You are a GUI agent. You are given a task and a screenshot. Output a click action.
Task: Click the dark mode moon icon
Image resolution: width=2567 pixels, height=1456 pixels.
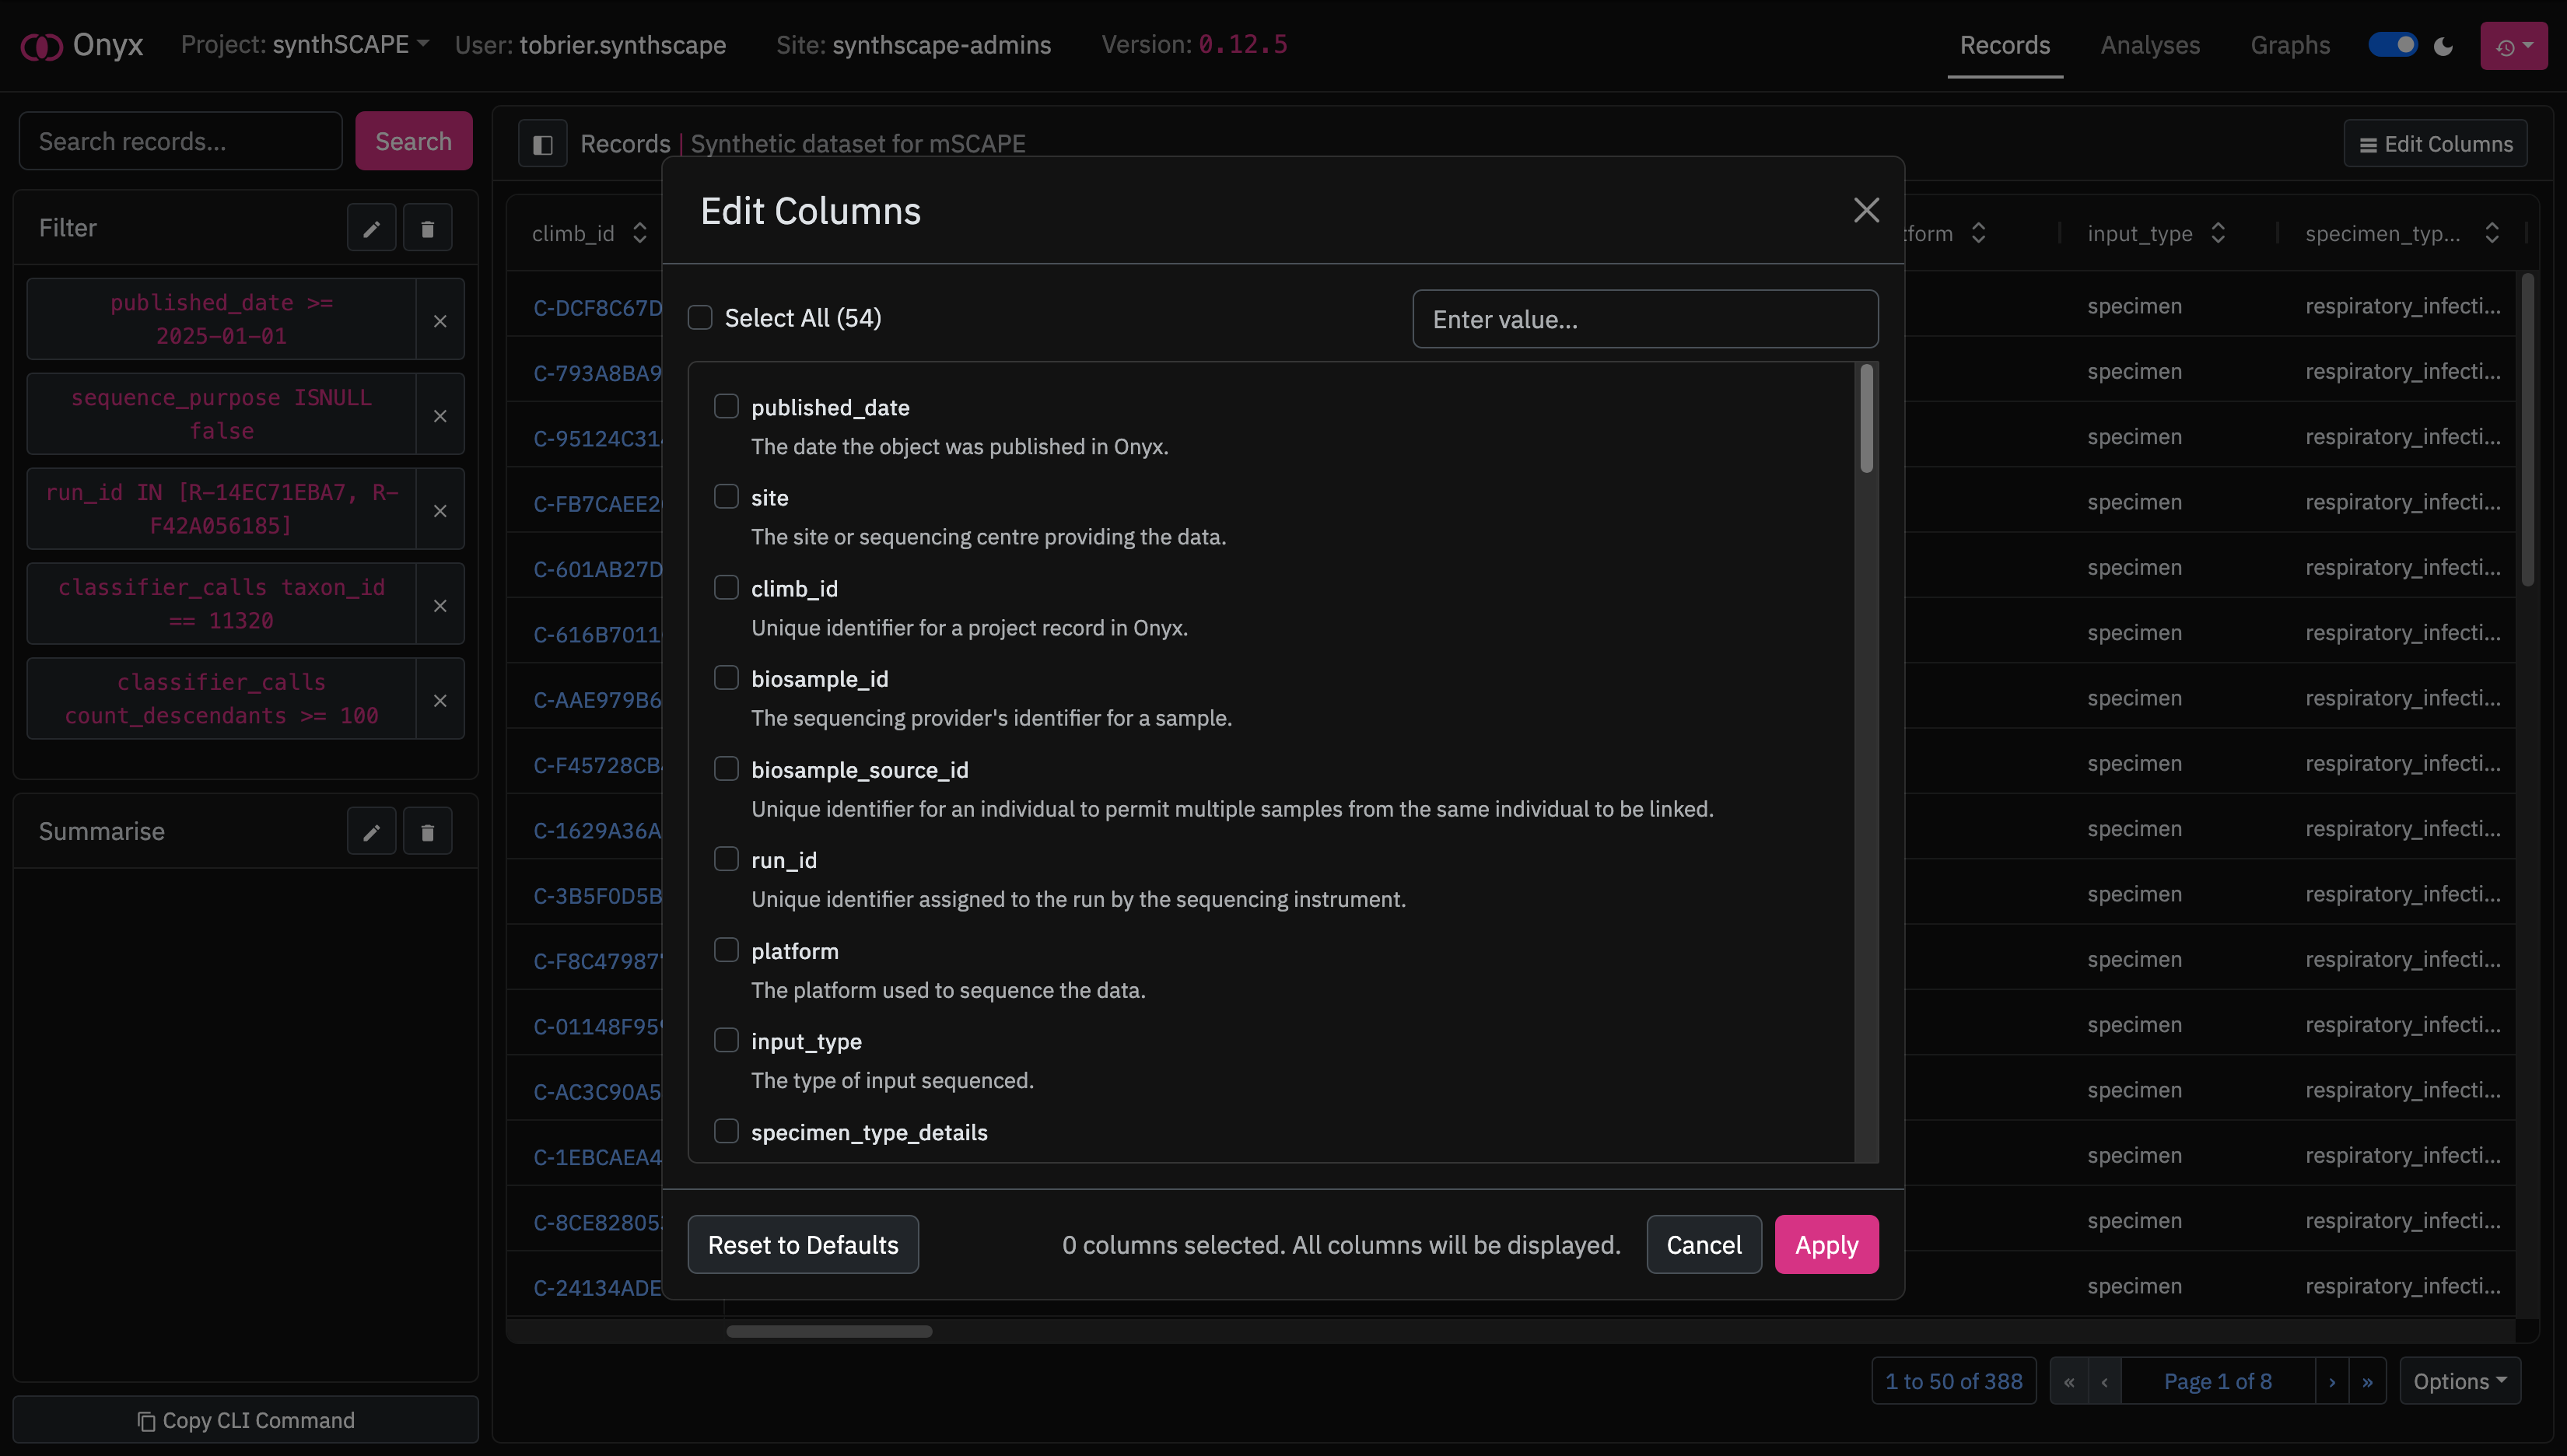coord(2443,46)
